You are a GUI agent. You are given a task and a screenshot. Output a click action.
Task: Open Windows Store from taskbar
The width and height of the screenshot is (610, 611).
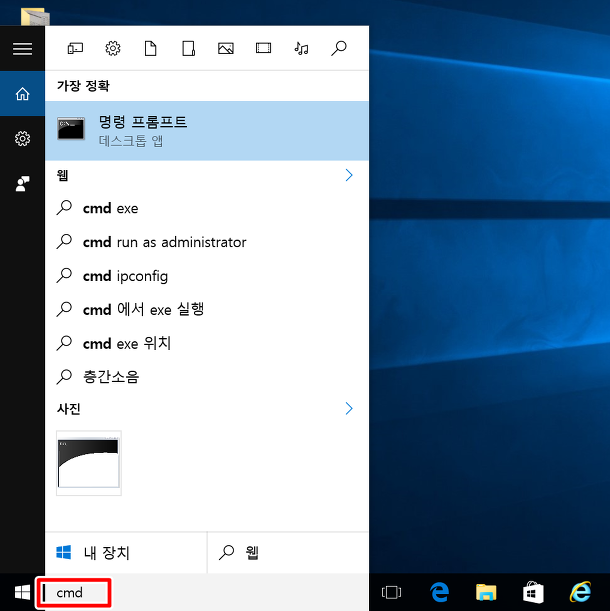[533, 592]
